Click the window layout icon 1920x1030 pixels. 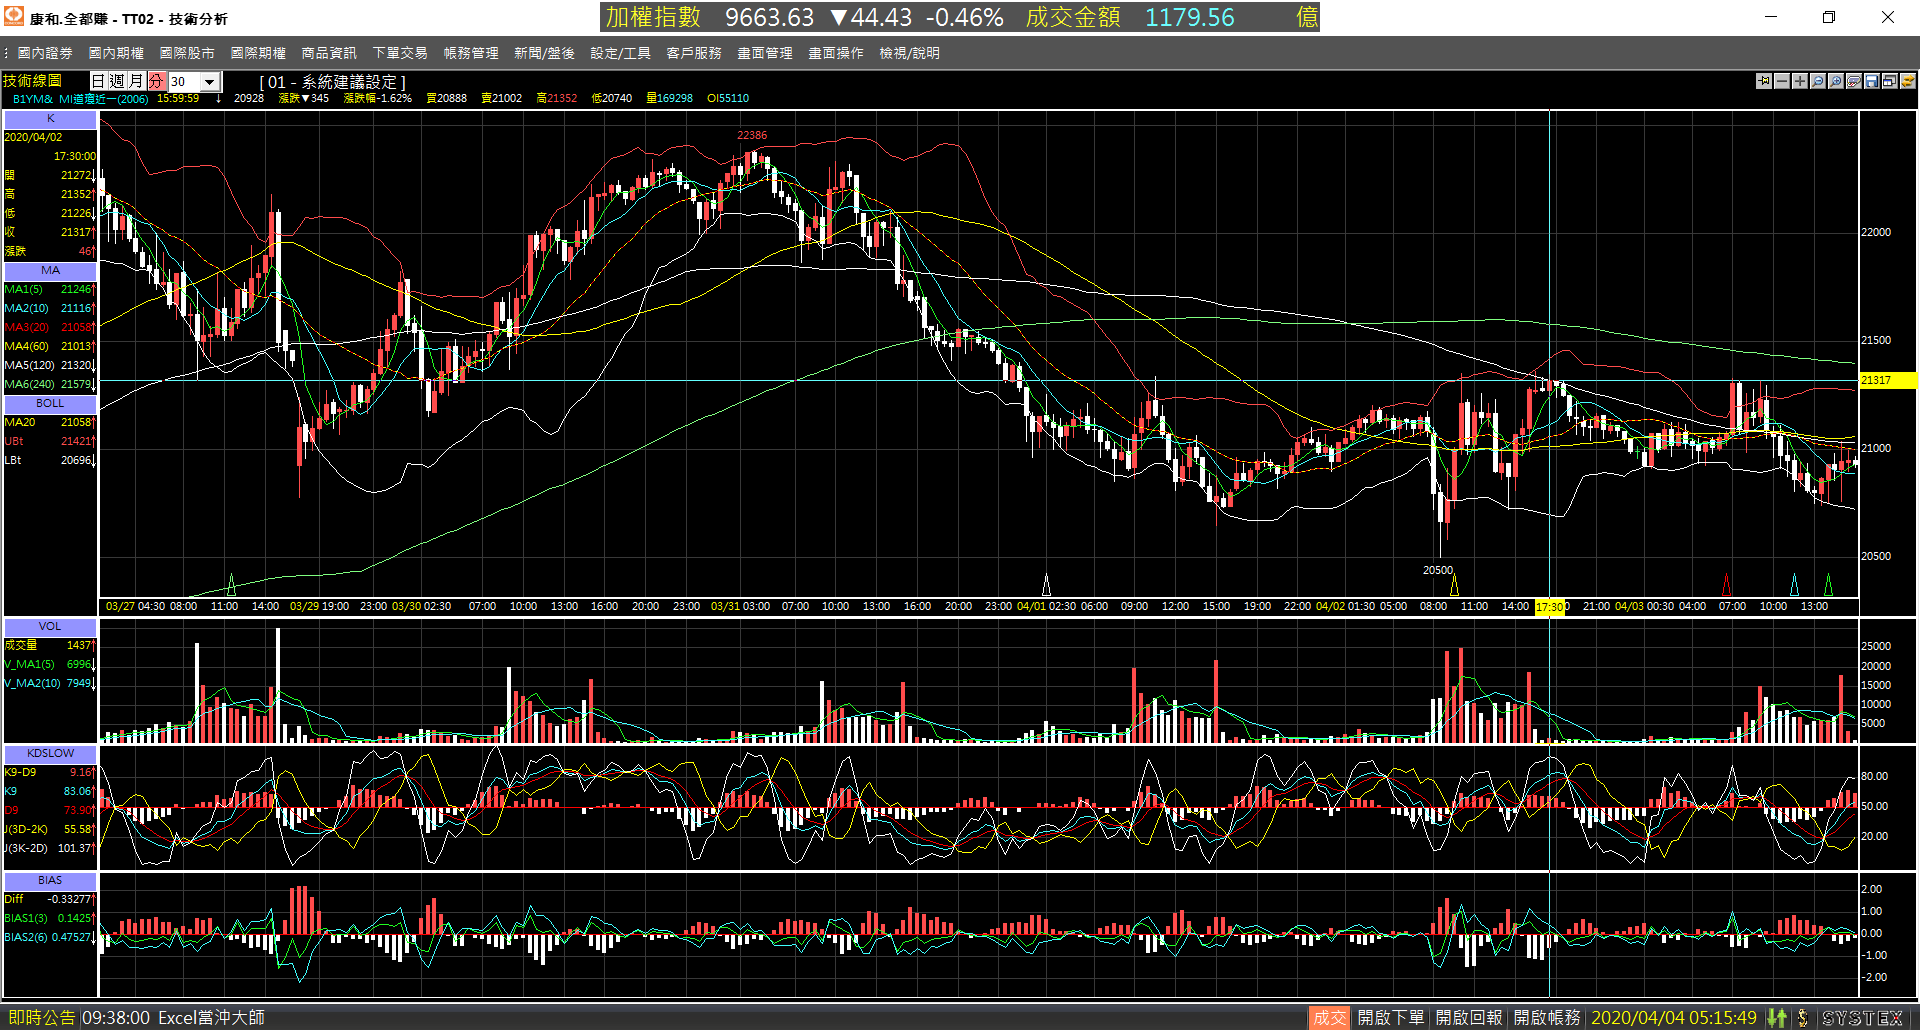(1890, 81)
